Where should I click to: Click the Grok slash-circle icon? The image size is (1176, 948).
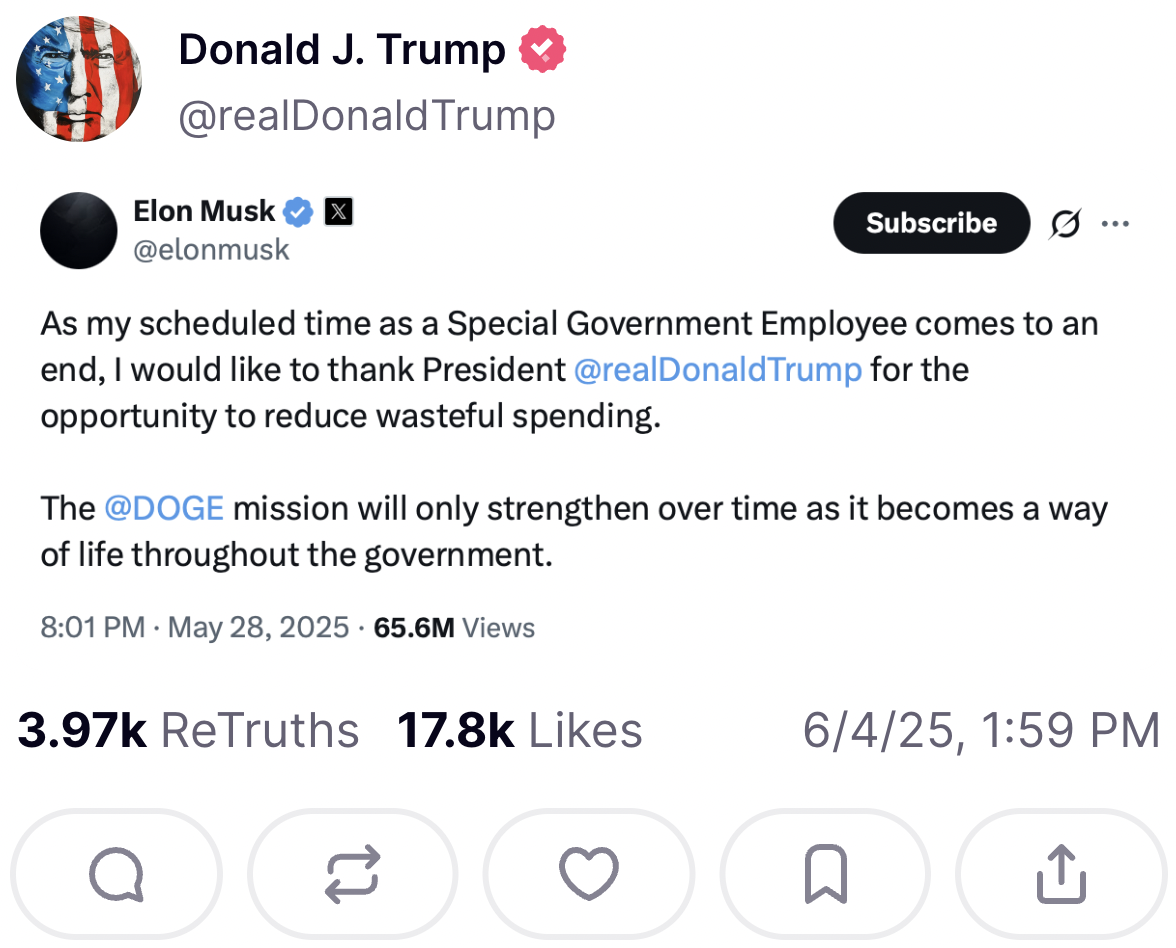[1064, 224]
